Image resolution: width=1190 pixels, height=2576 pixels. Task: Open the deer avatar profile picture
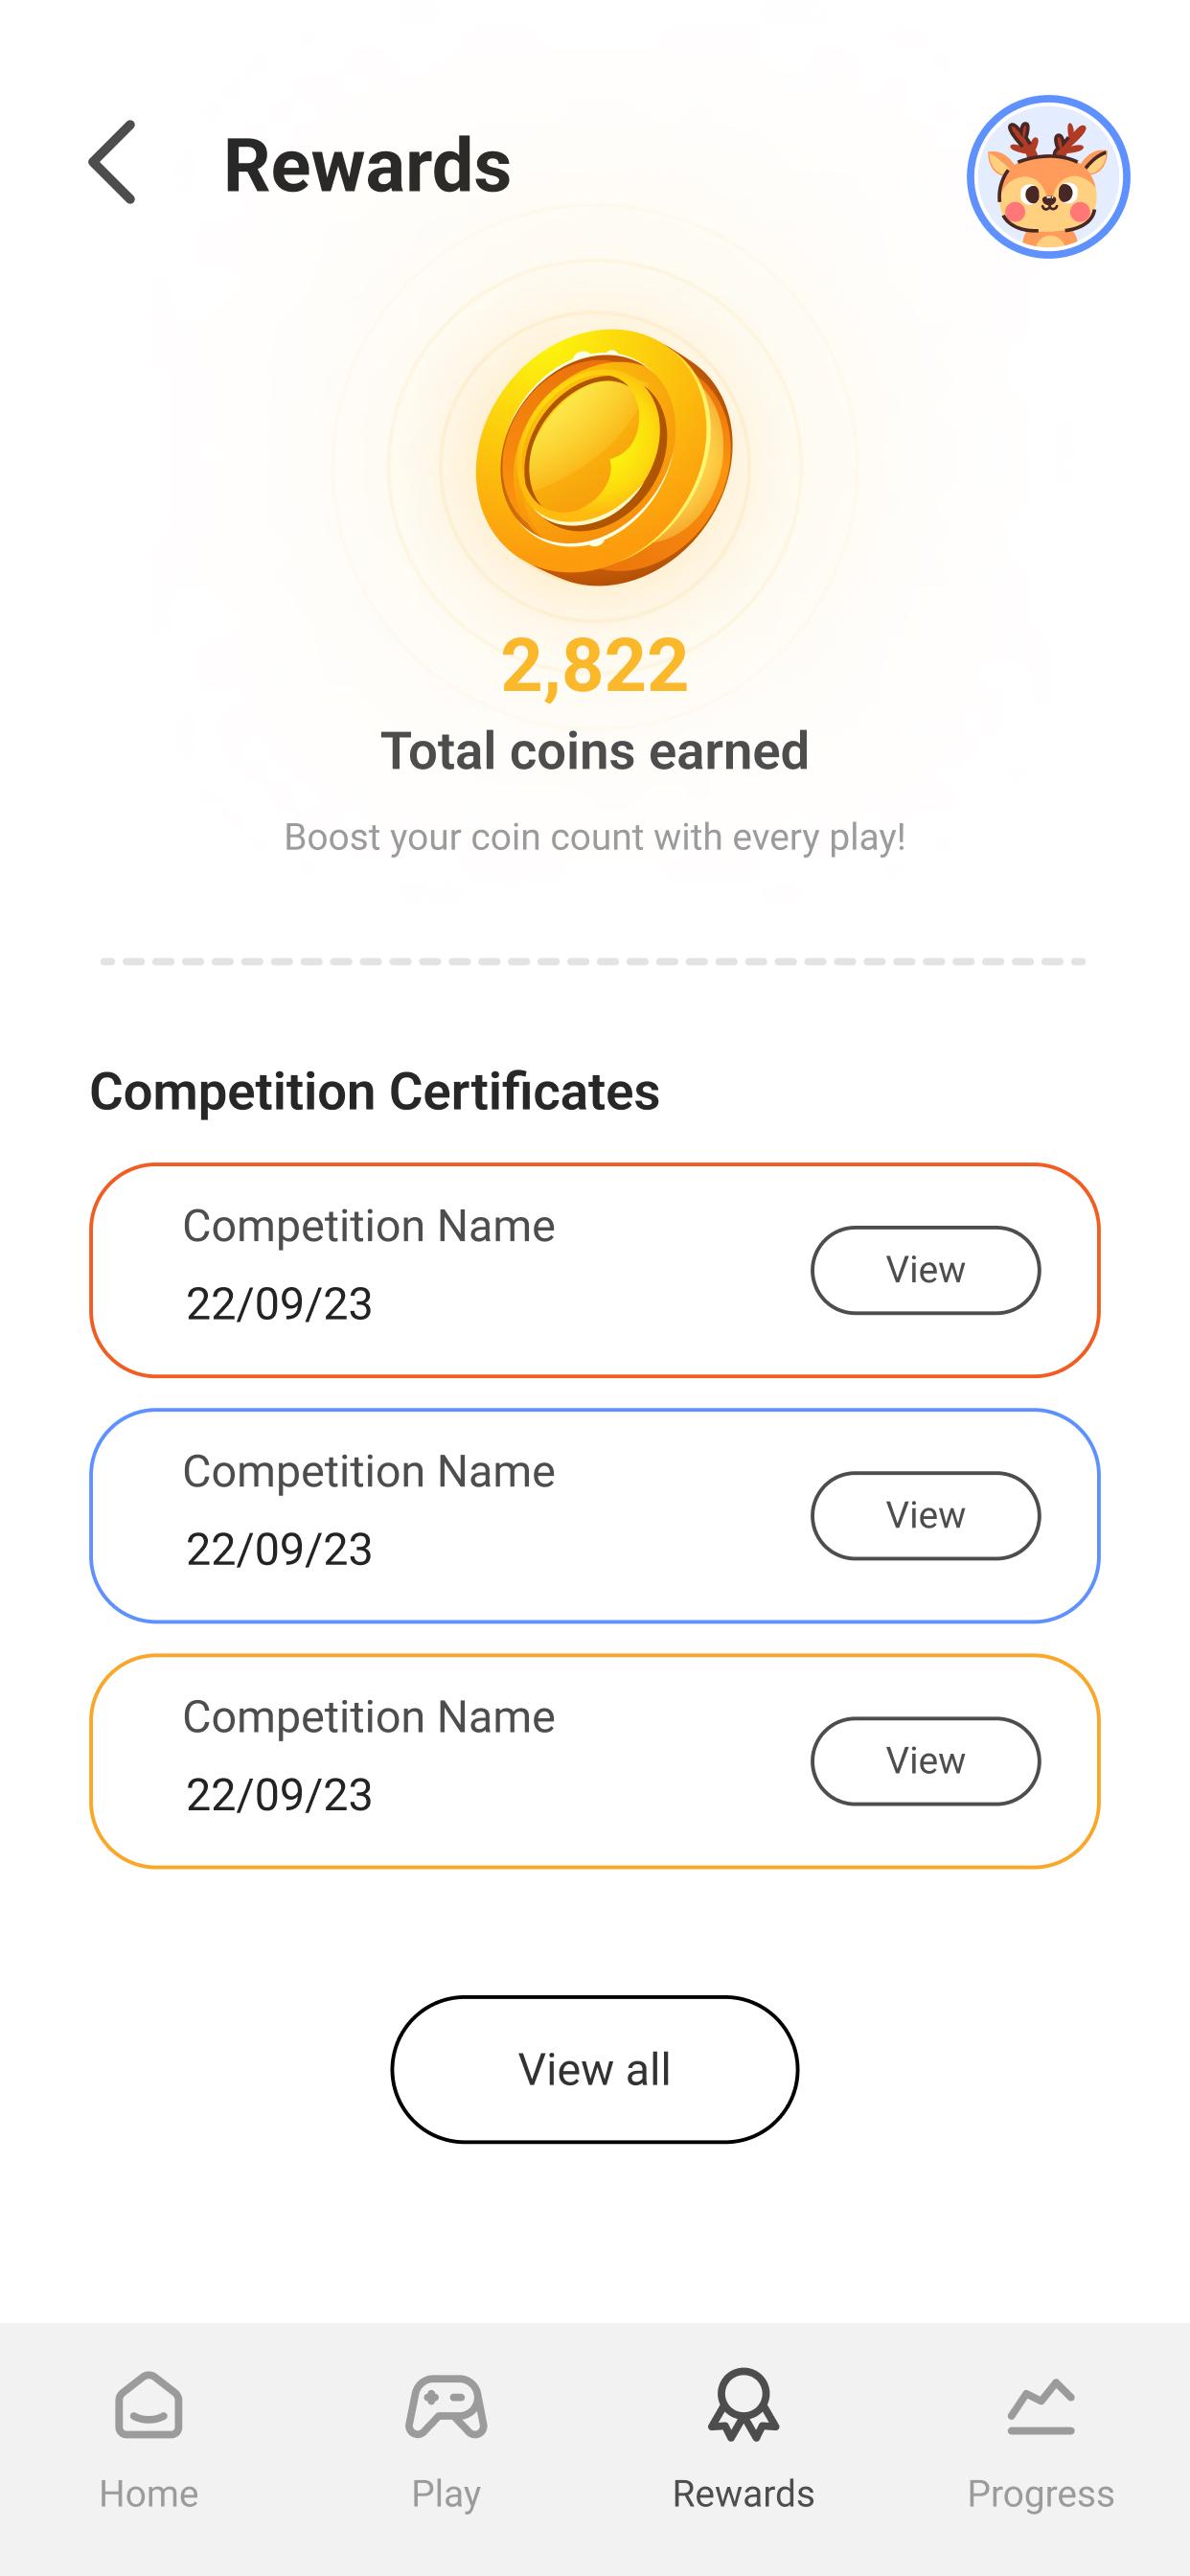pyautogui.click(x=1047, y=177)
